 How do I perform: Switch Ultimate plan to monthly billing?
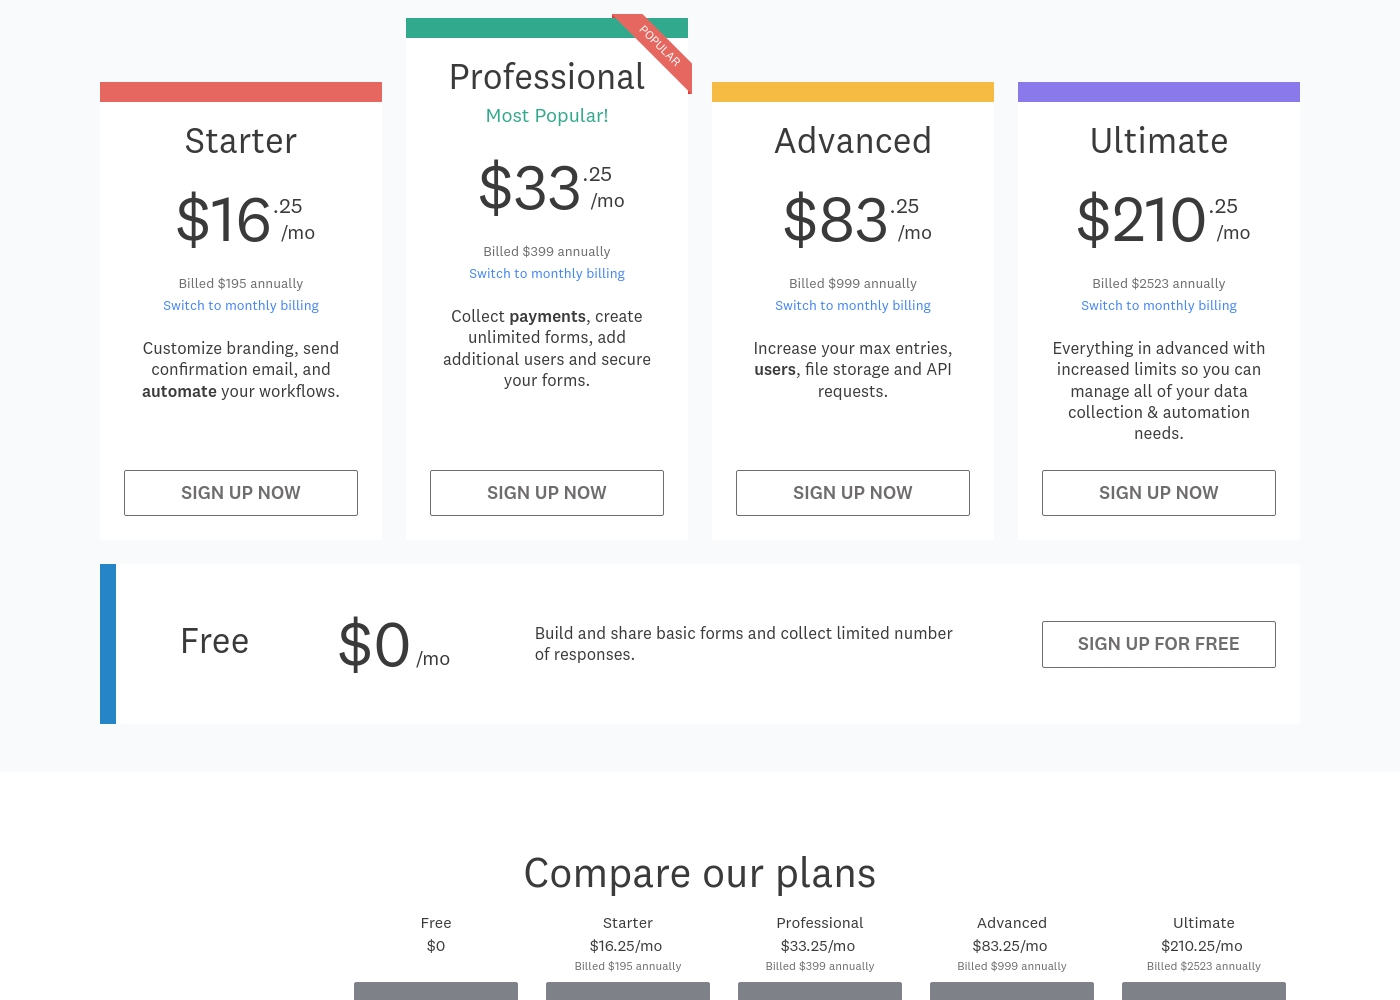(x=1159, y=306)
